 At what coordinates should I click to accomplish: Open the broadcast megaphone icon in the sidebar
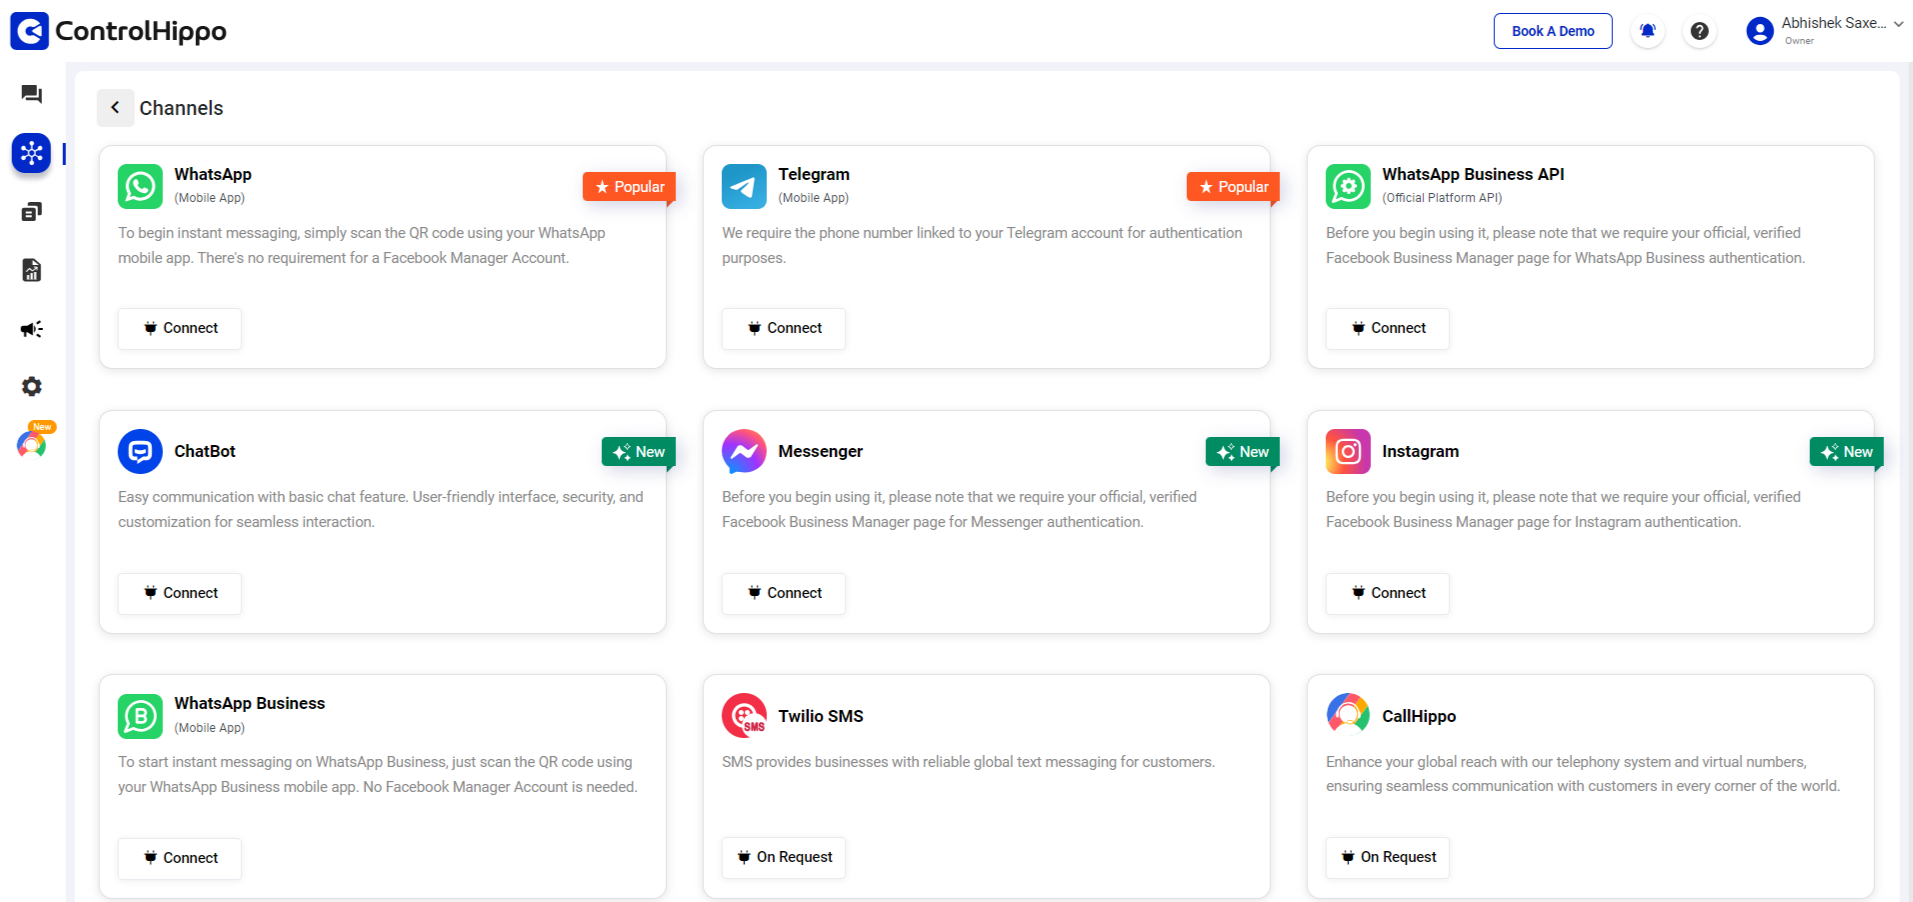(31, 328)
